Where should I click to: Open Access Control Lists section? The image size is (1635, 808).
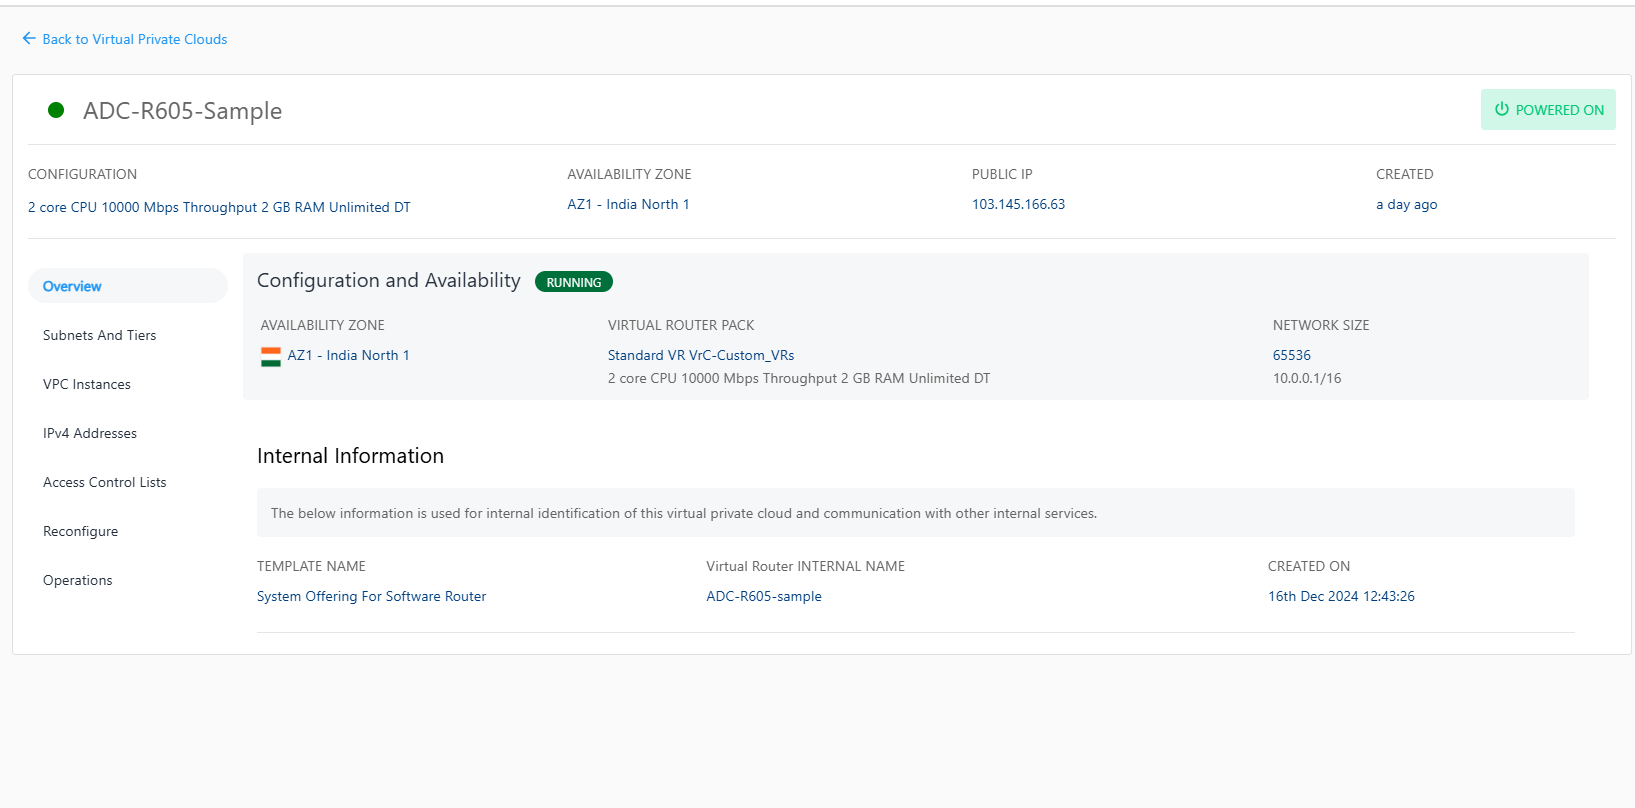105,482
